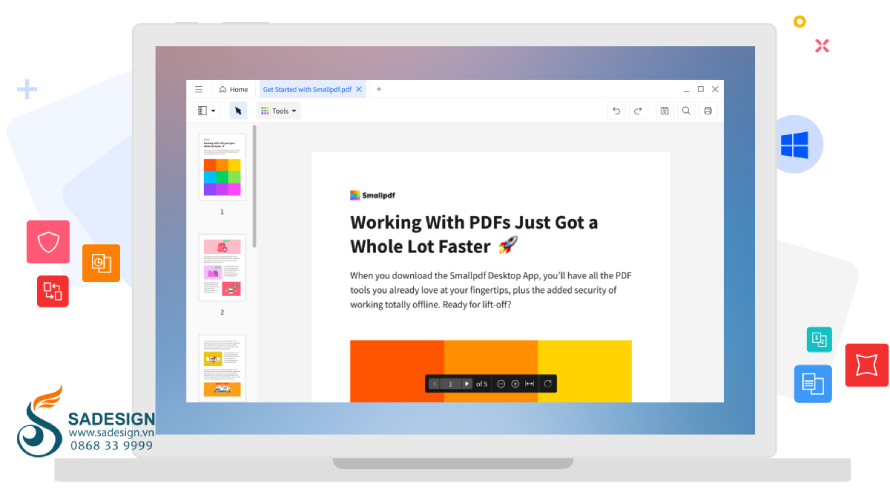
Task: Zoom in with the plus circle icon
Action: coord(515,384)
